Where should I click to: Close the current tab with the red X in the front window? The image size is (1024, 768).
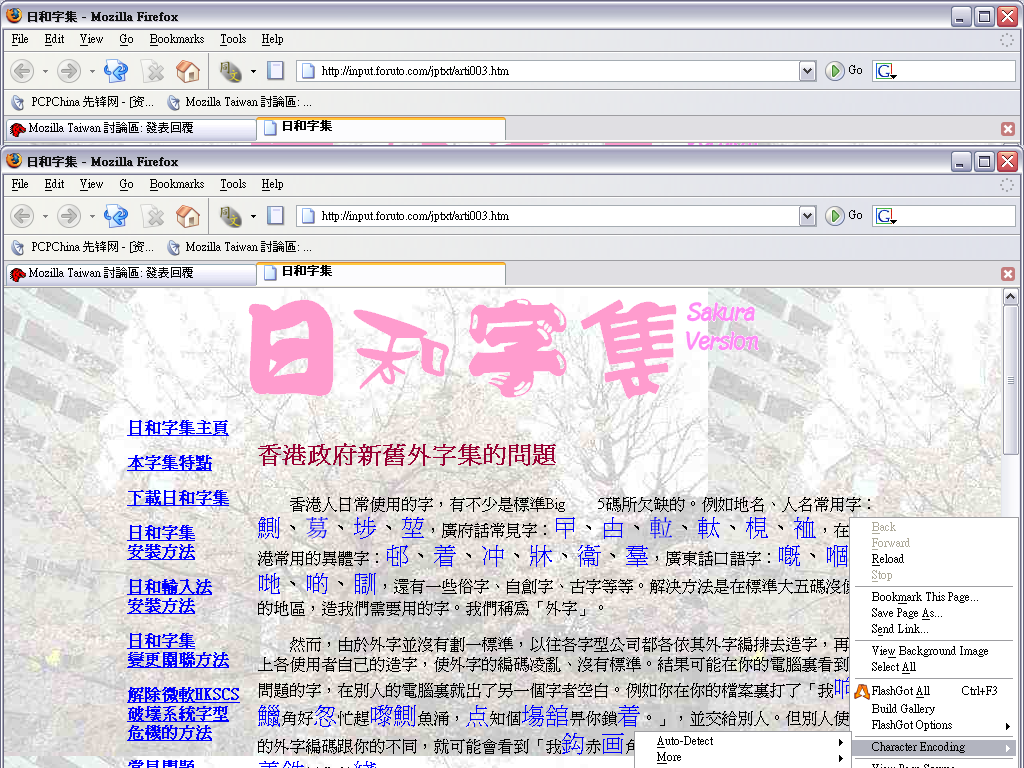[1008, 274]
